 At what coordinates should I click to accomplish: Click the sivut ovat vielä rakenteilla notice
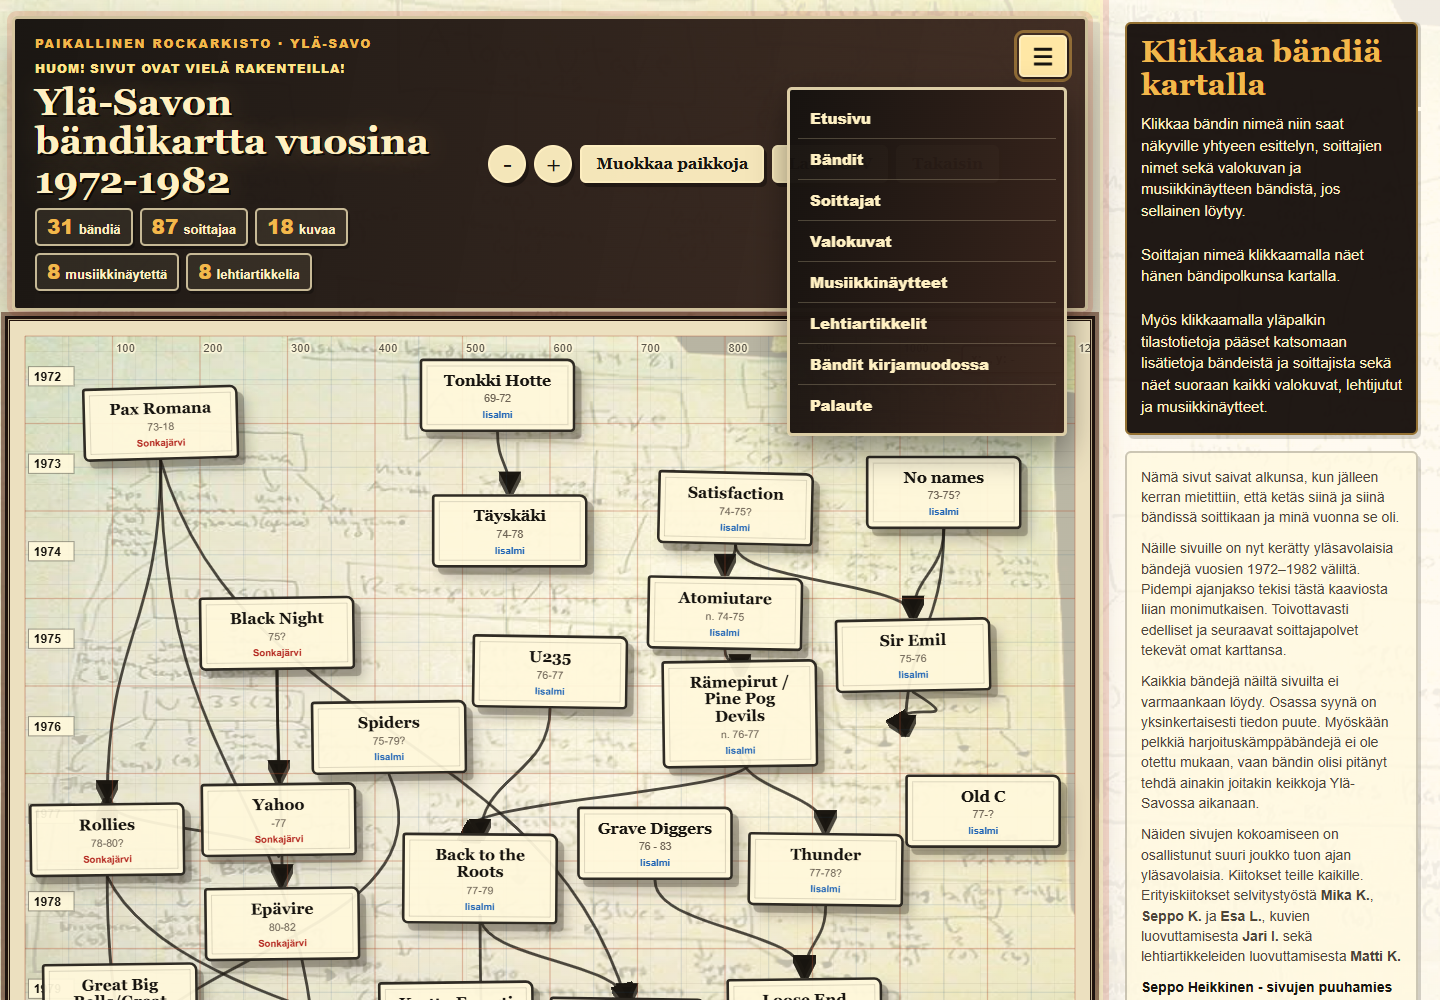pos(190,69)
